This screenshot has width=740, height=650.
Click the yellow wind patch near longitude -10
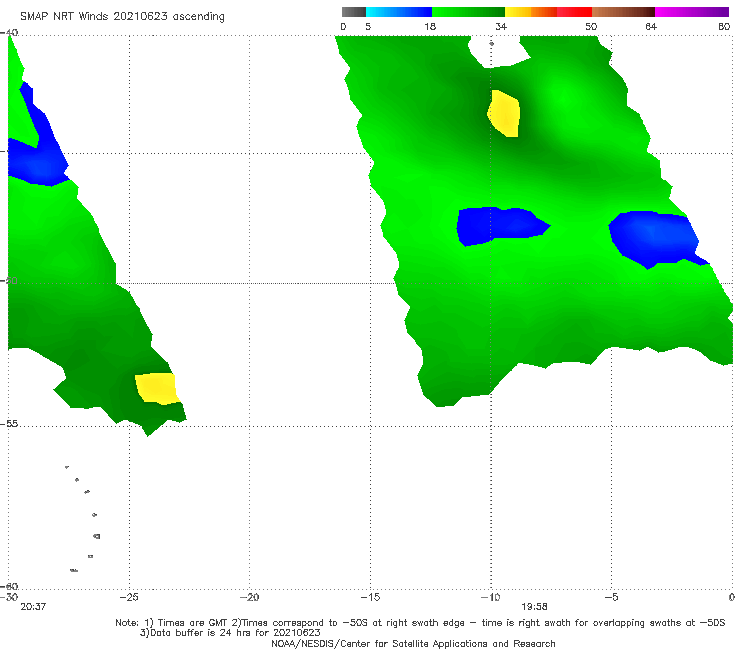504,113
